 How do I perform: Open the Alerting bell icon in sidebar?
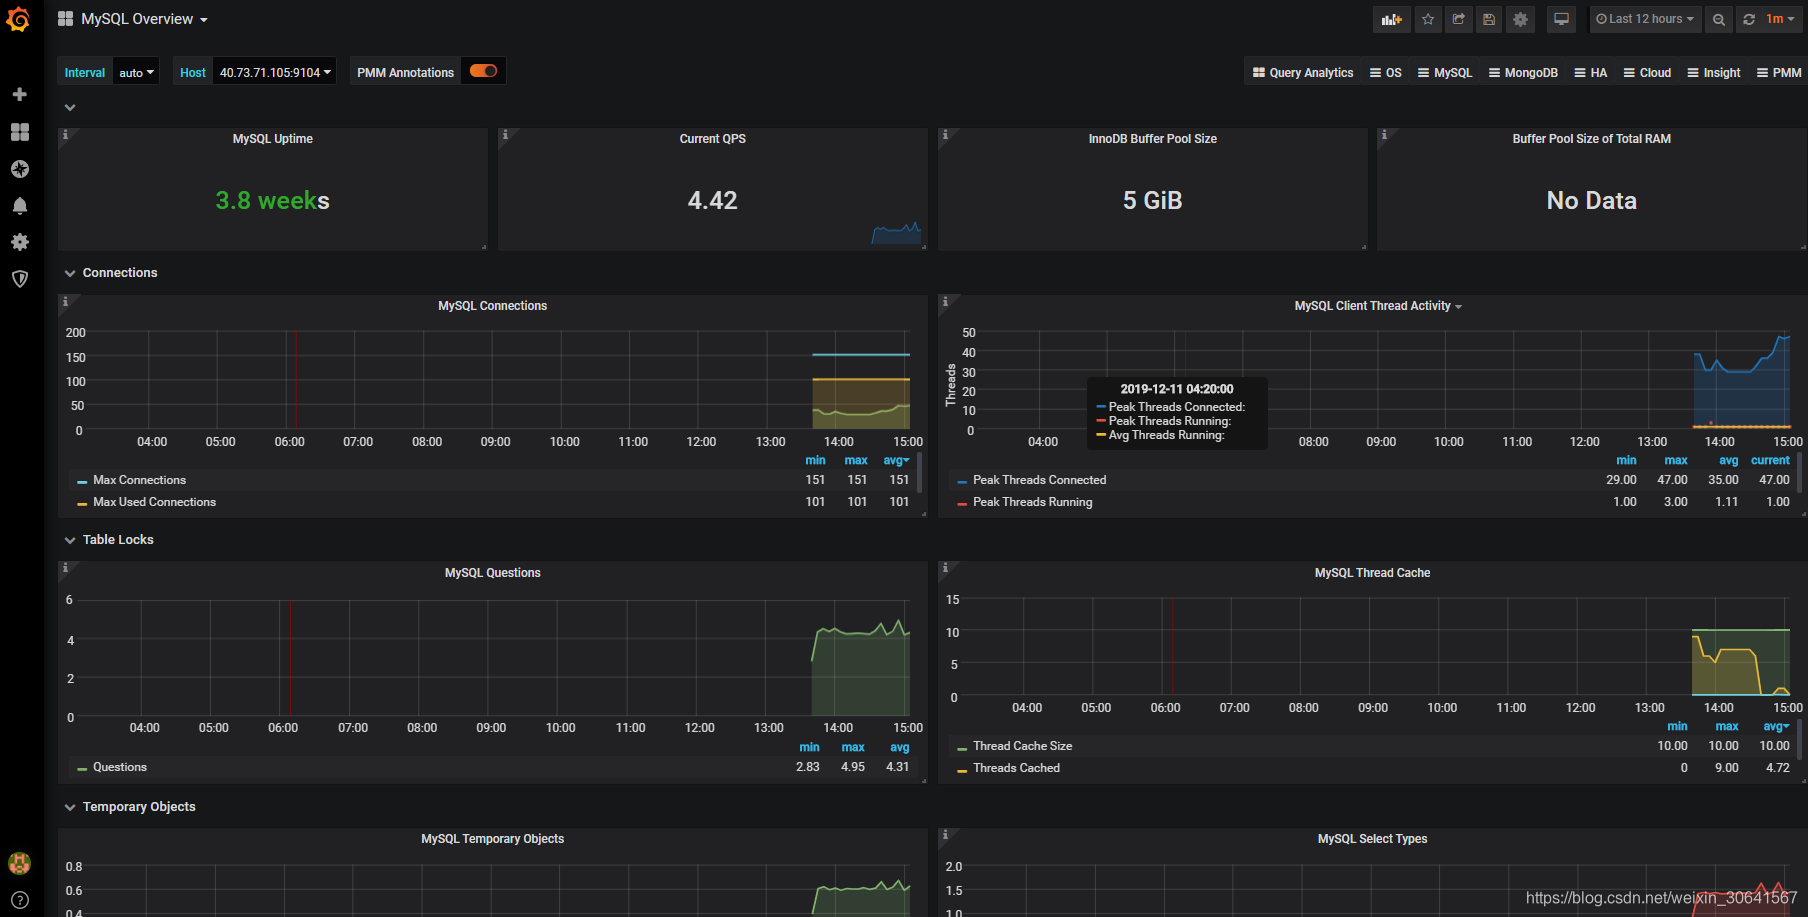pyautogui.click(x=19, y=206)
